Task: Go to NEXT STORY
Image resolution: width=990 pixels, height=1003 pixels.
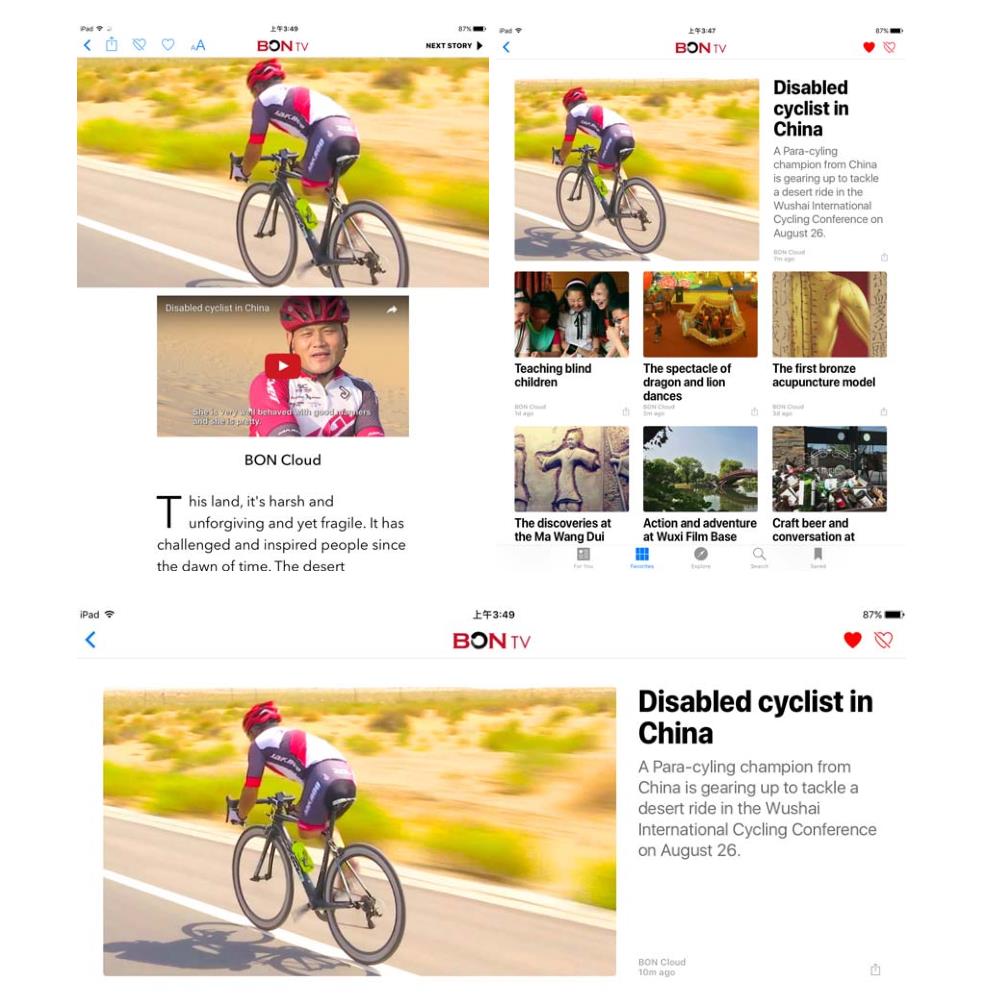Action: point(454,45)
